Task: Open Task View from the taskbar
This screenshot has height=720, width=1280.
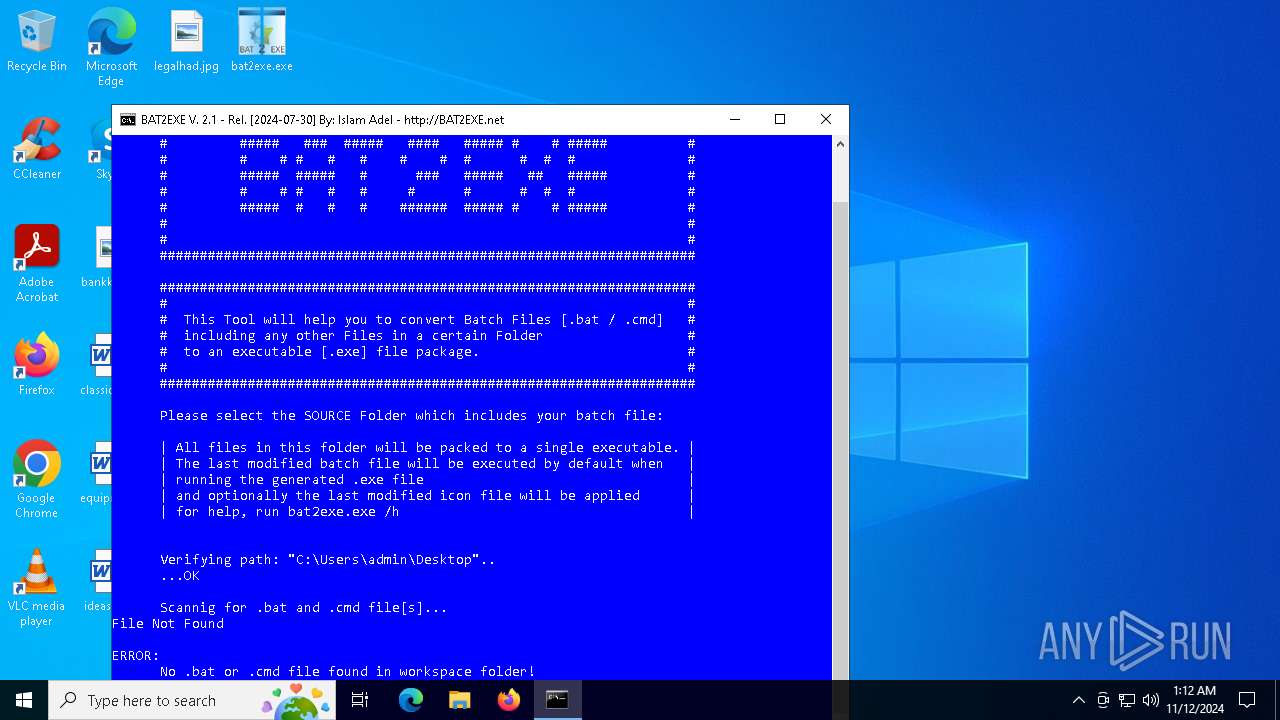Action: [360, 700]
